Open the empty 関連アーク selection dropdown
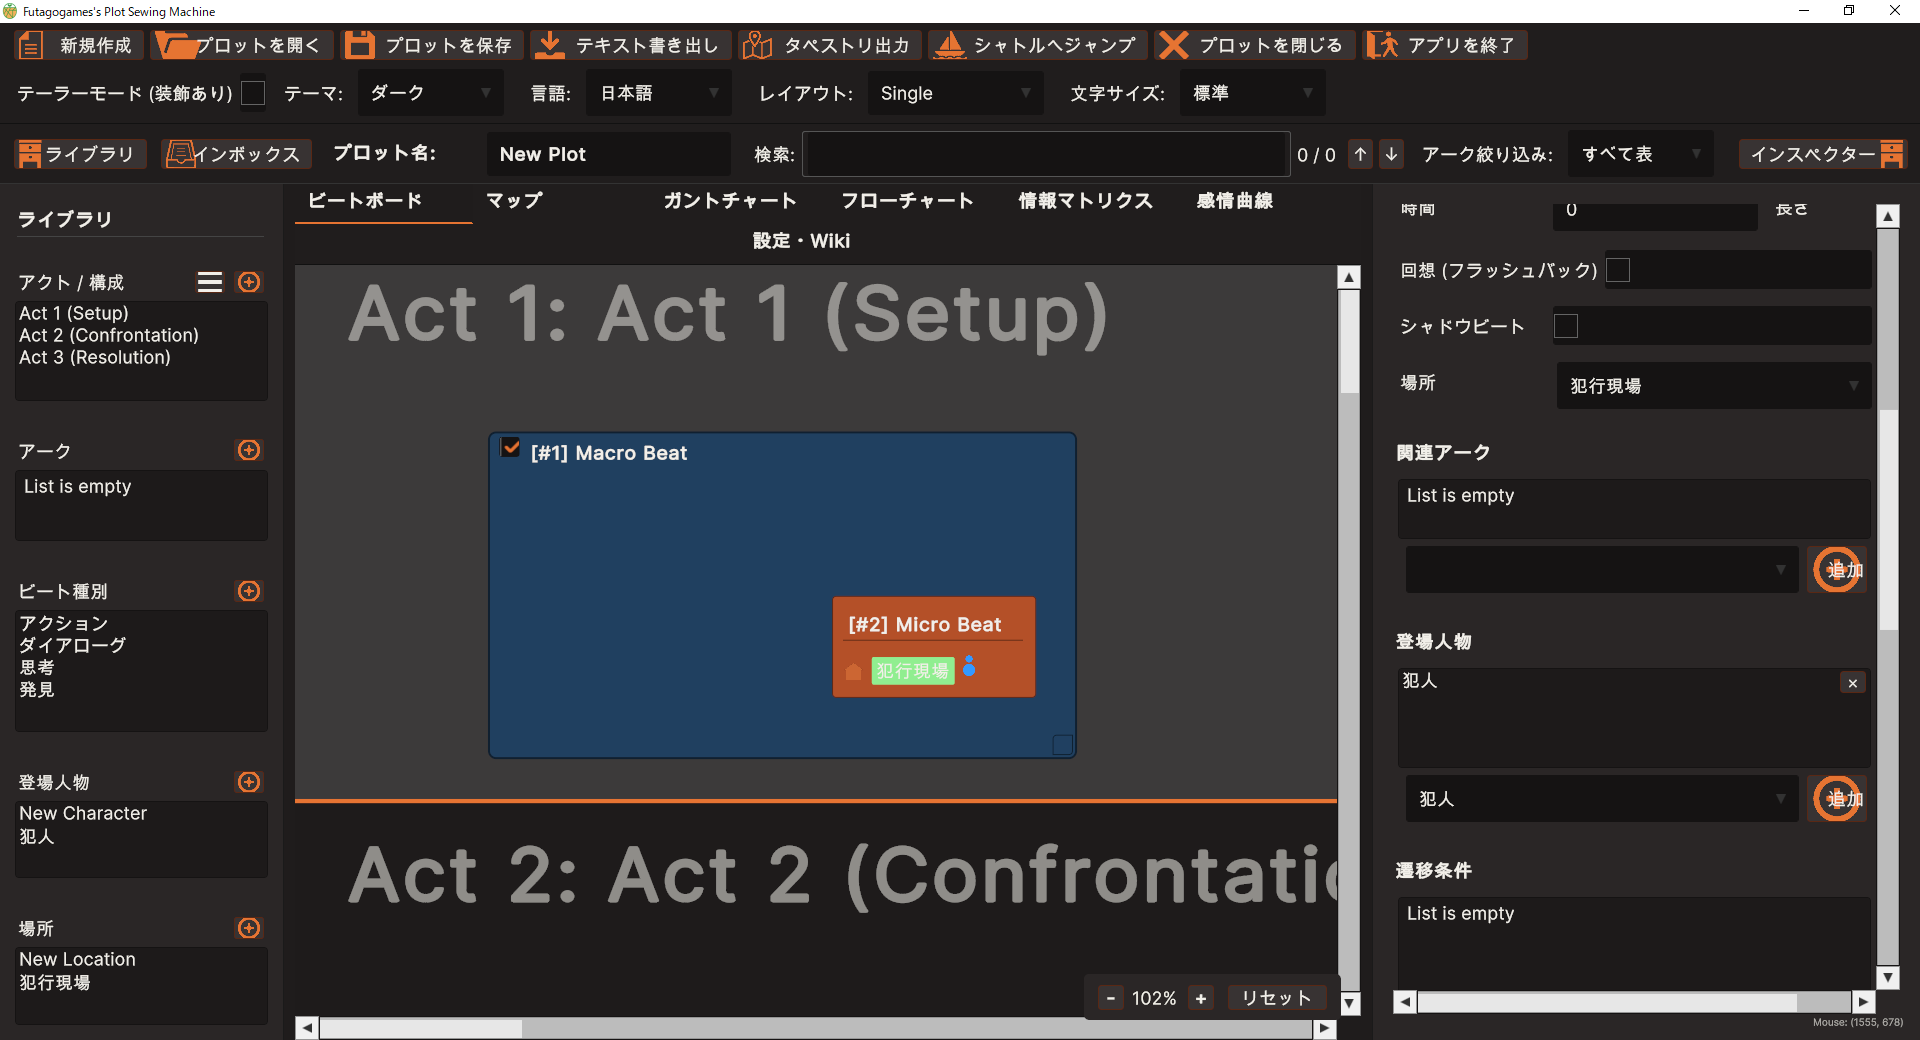The image size is (1920, 1040). pos(1602,570)
